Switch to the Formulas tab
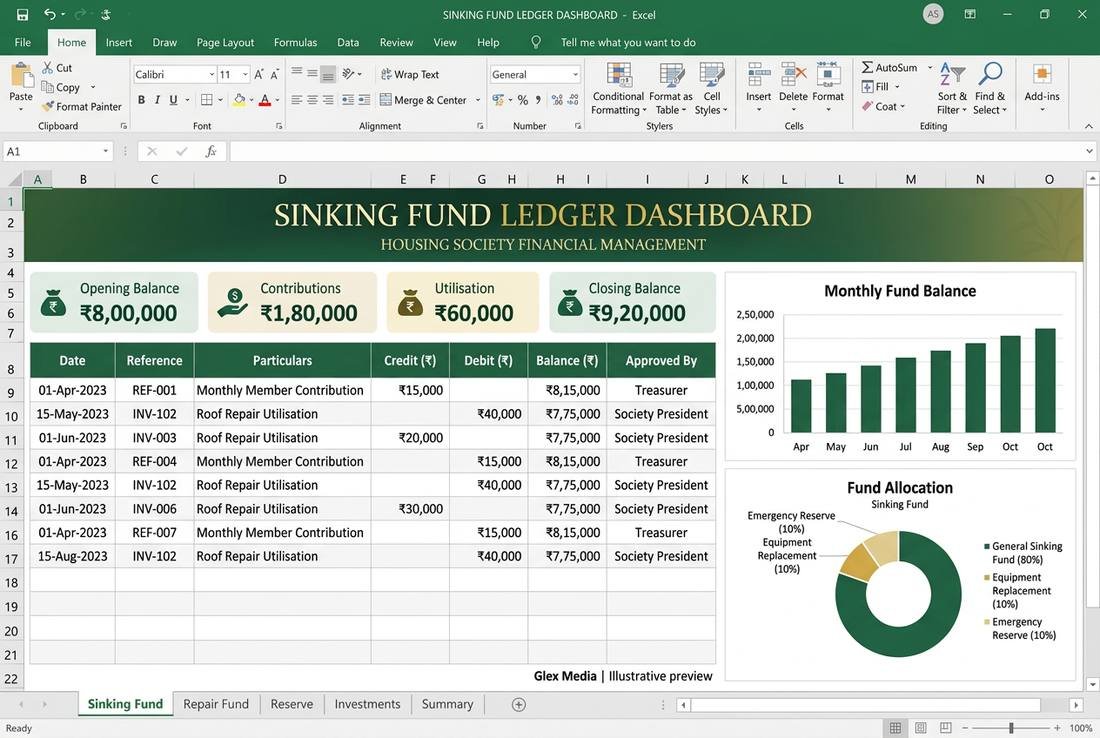This screenshot has width=1100, height=738. point(295,42)
